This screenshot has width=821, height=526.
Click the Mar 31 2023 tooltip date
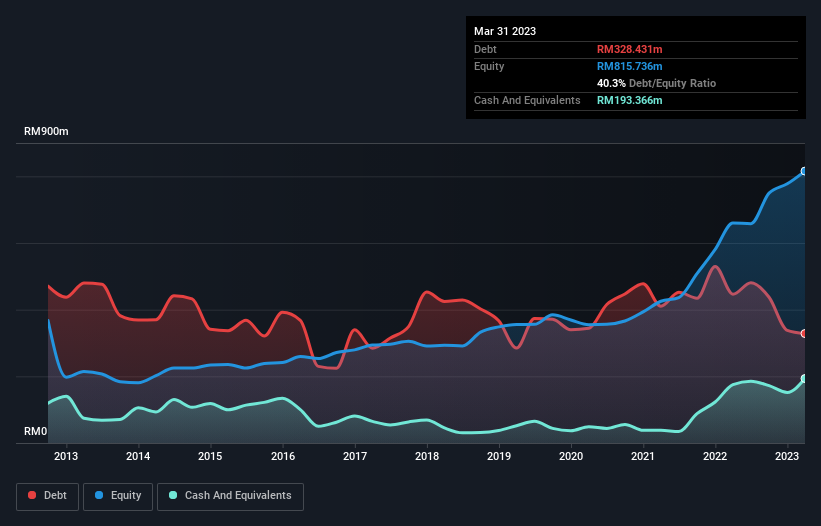point(505,31)
